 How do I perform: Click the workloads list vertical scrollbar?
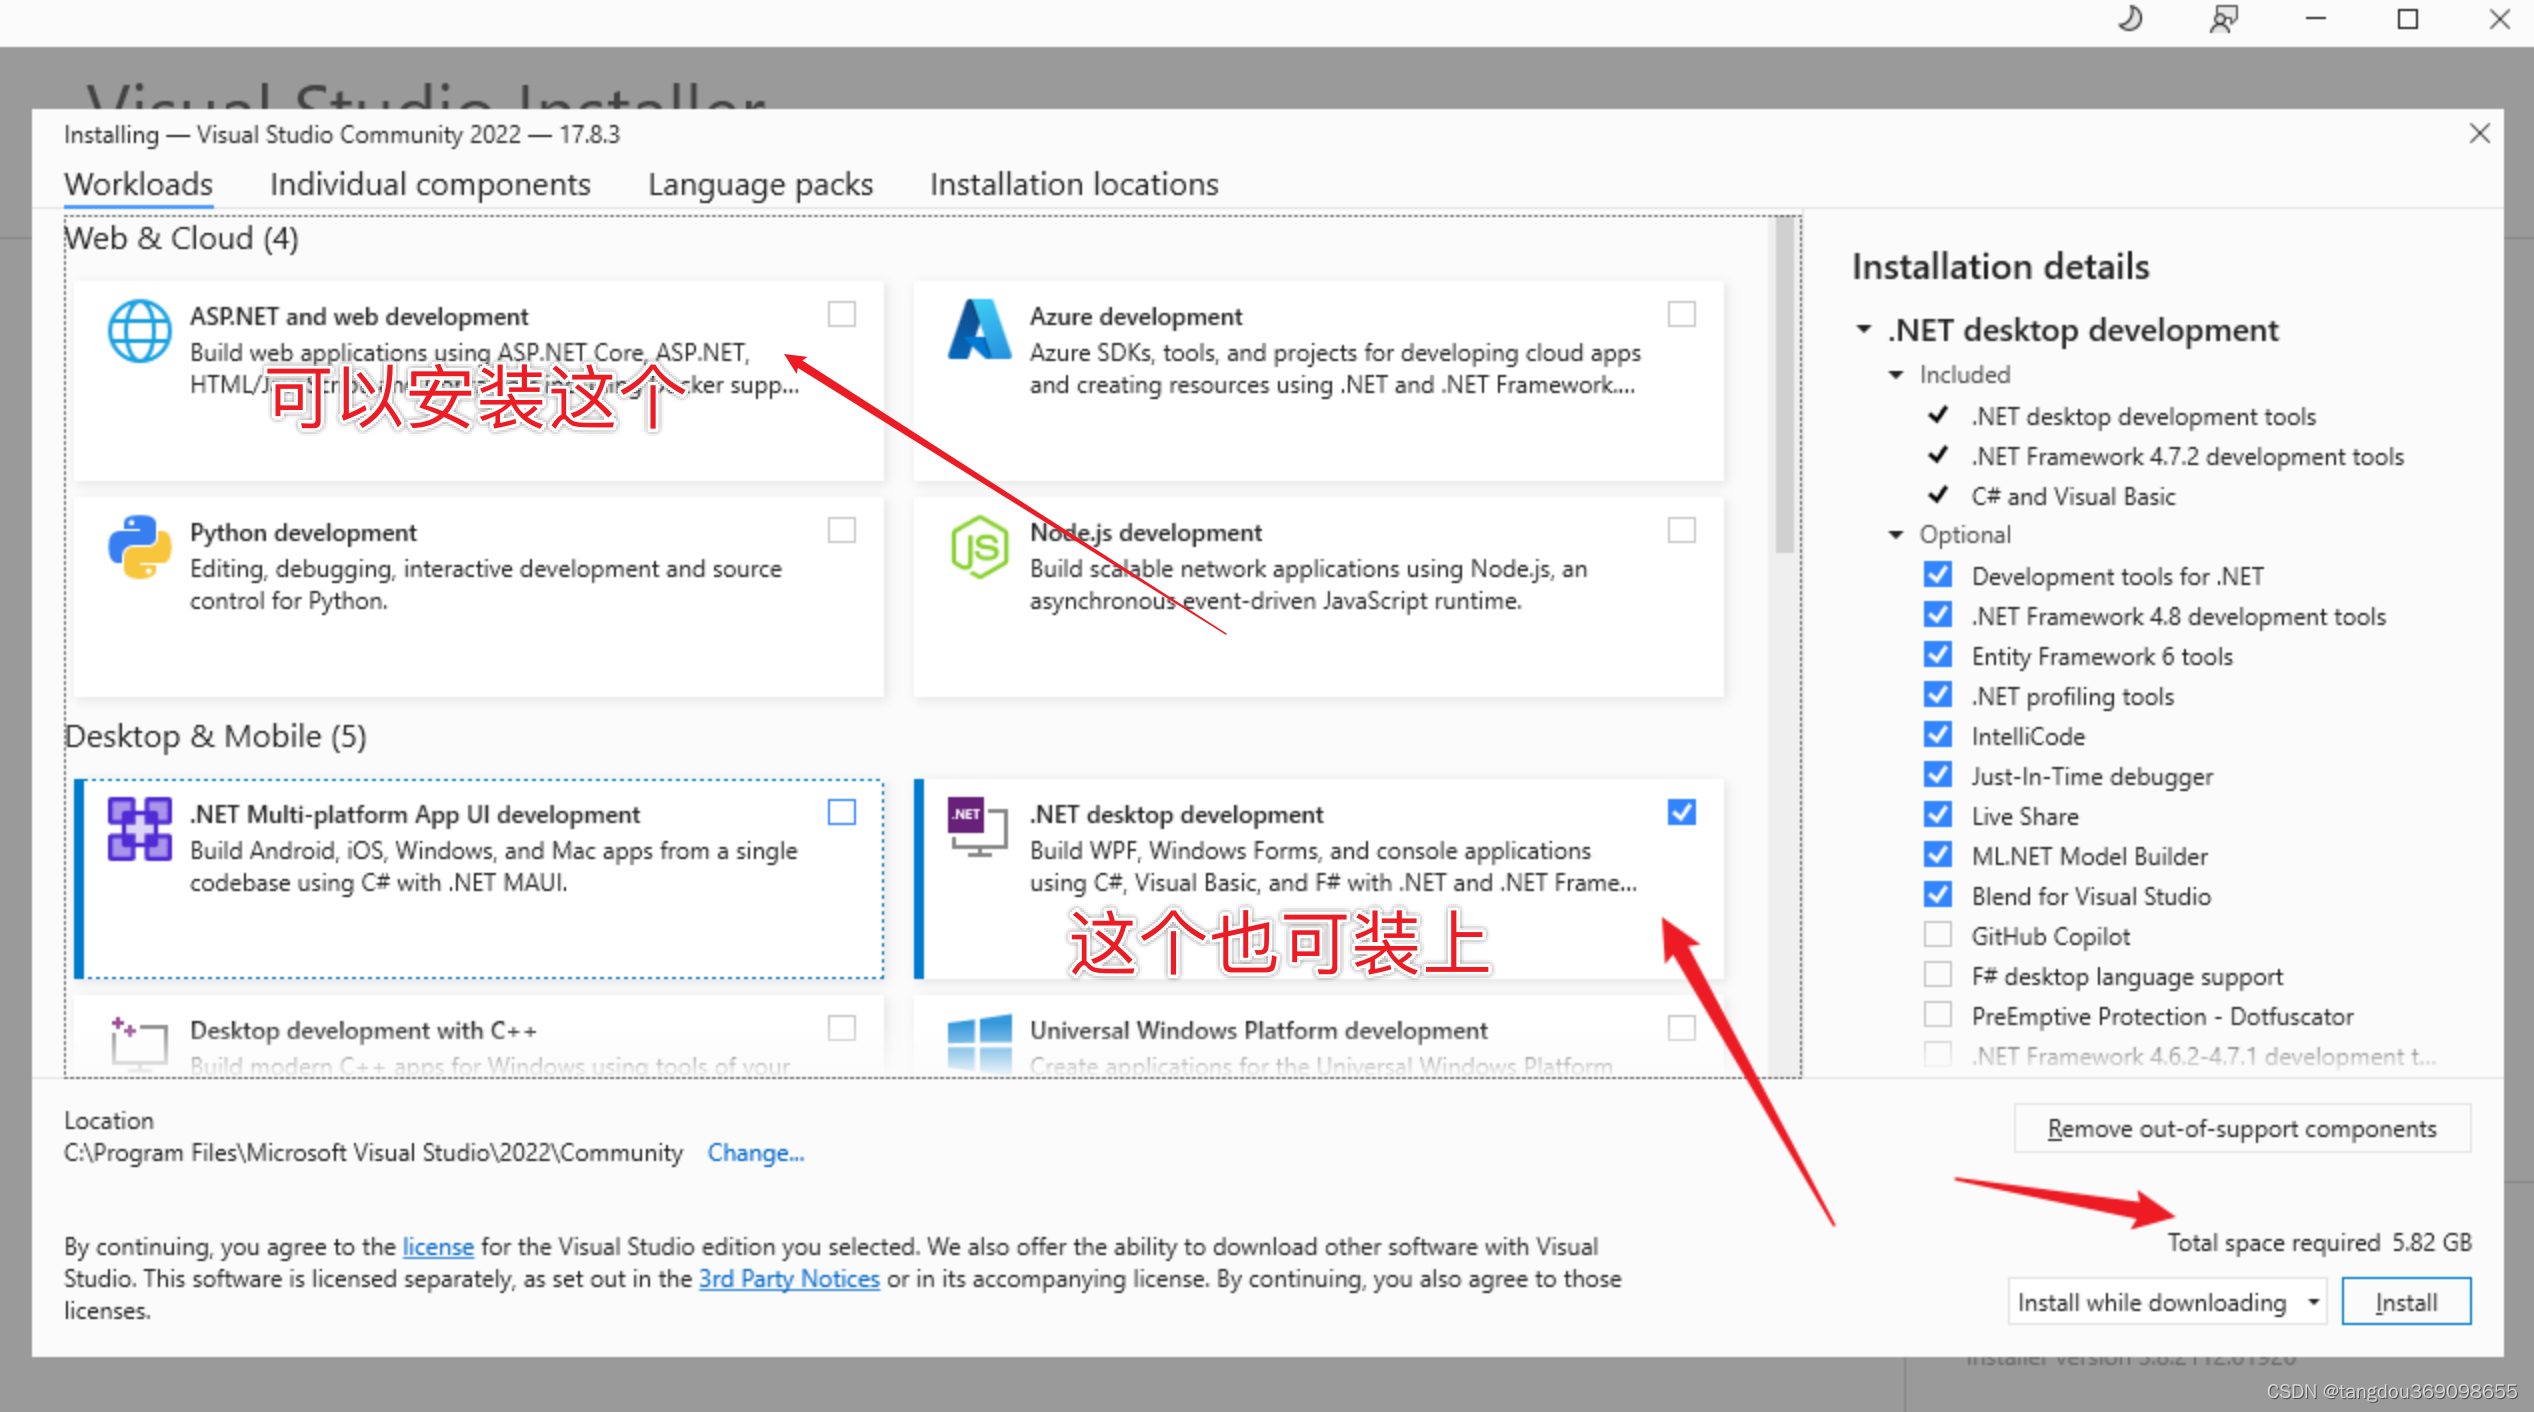click(1784, 386)
